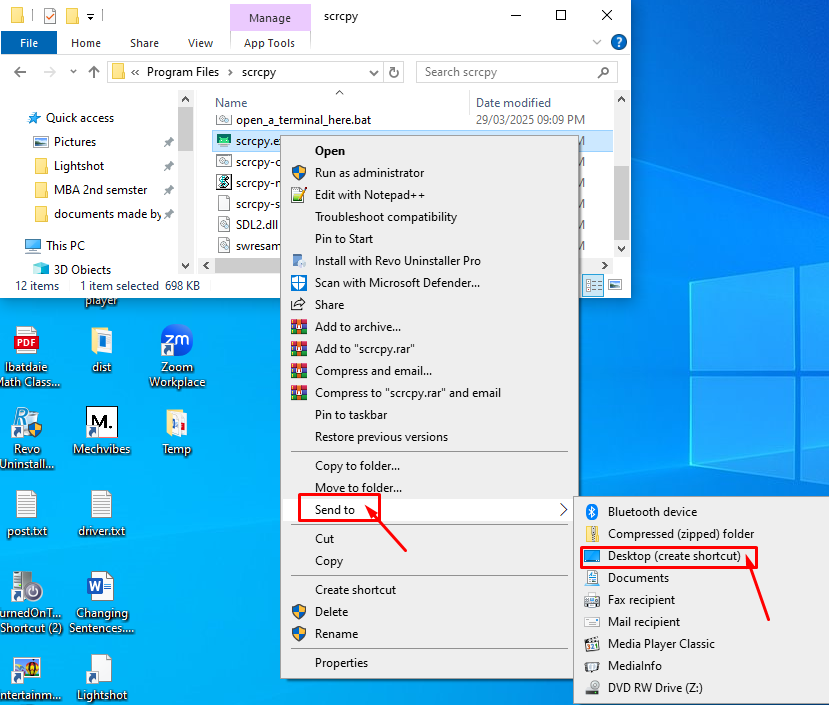Select This PC in navigation pane

[66, 245]
